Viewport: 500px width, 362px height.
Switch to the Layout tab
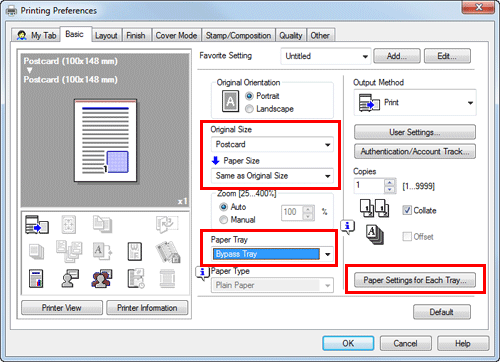click(106, 35)
